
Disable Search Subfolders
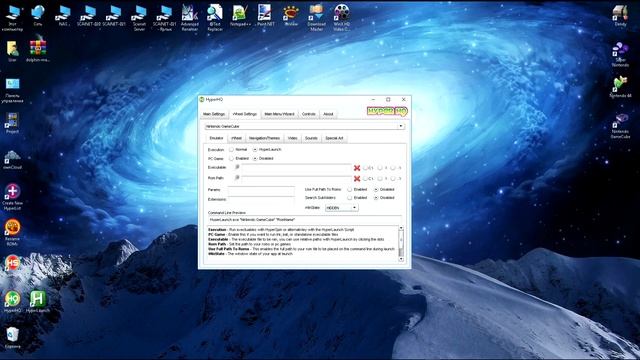click(376, 198)
